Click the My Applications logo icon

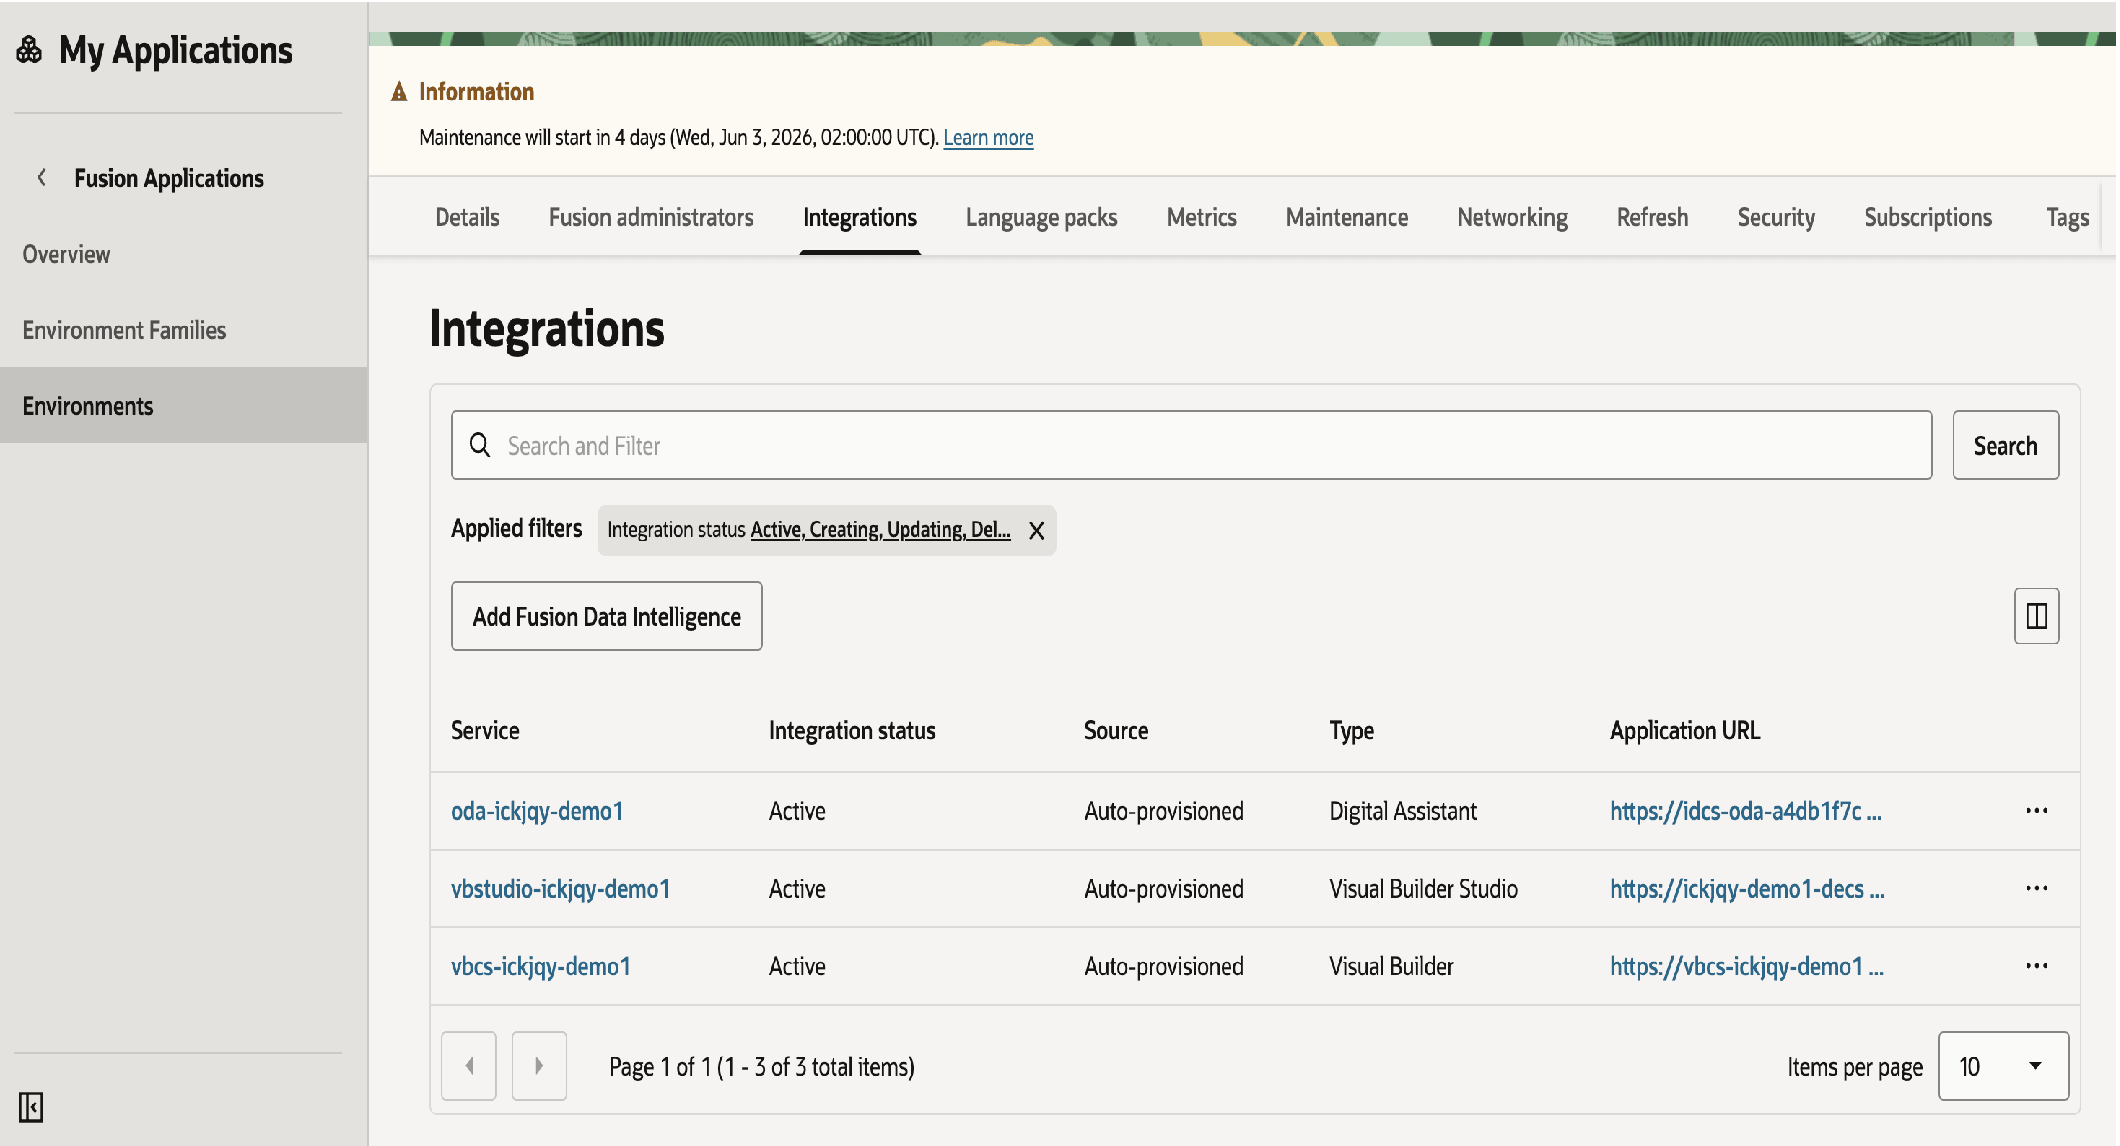coord(29,50)
